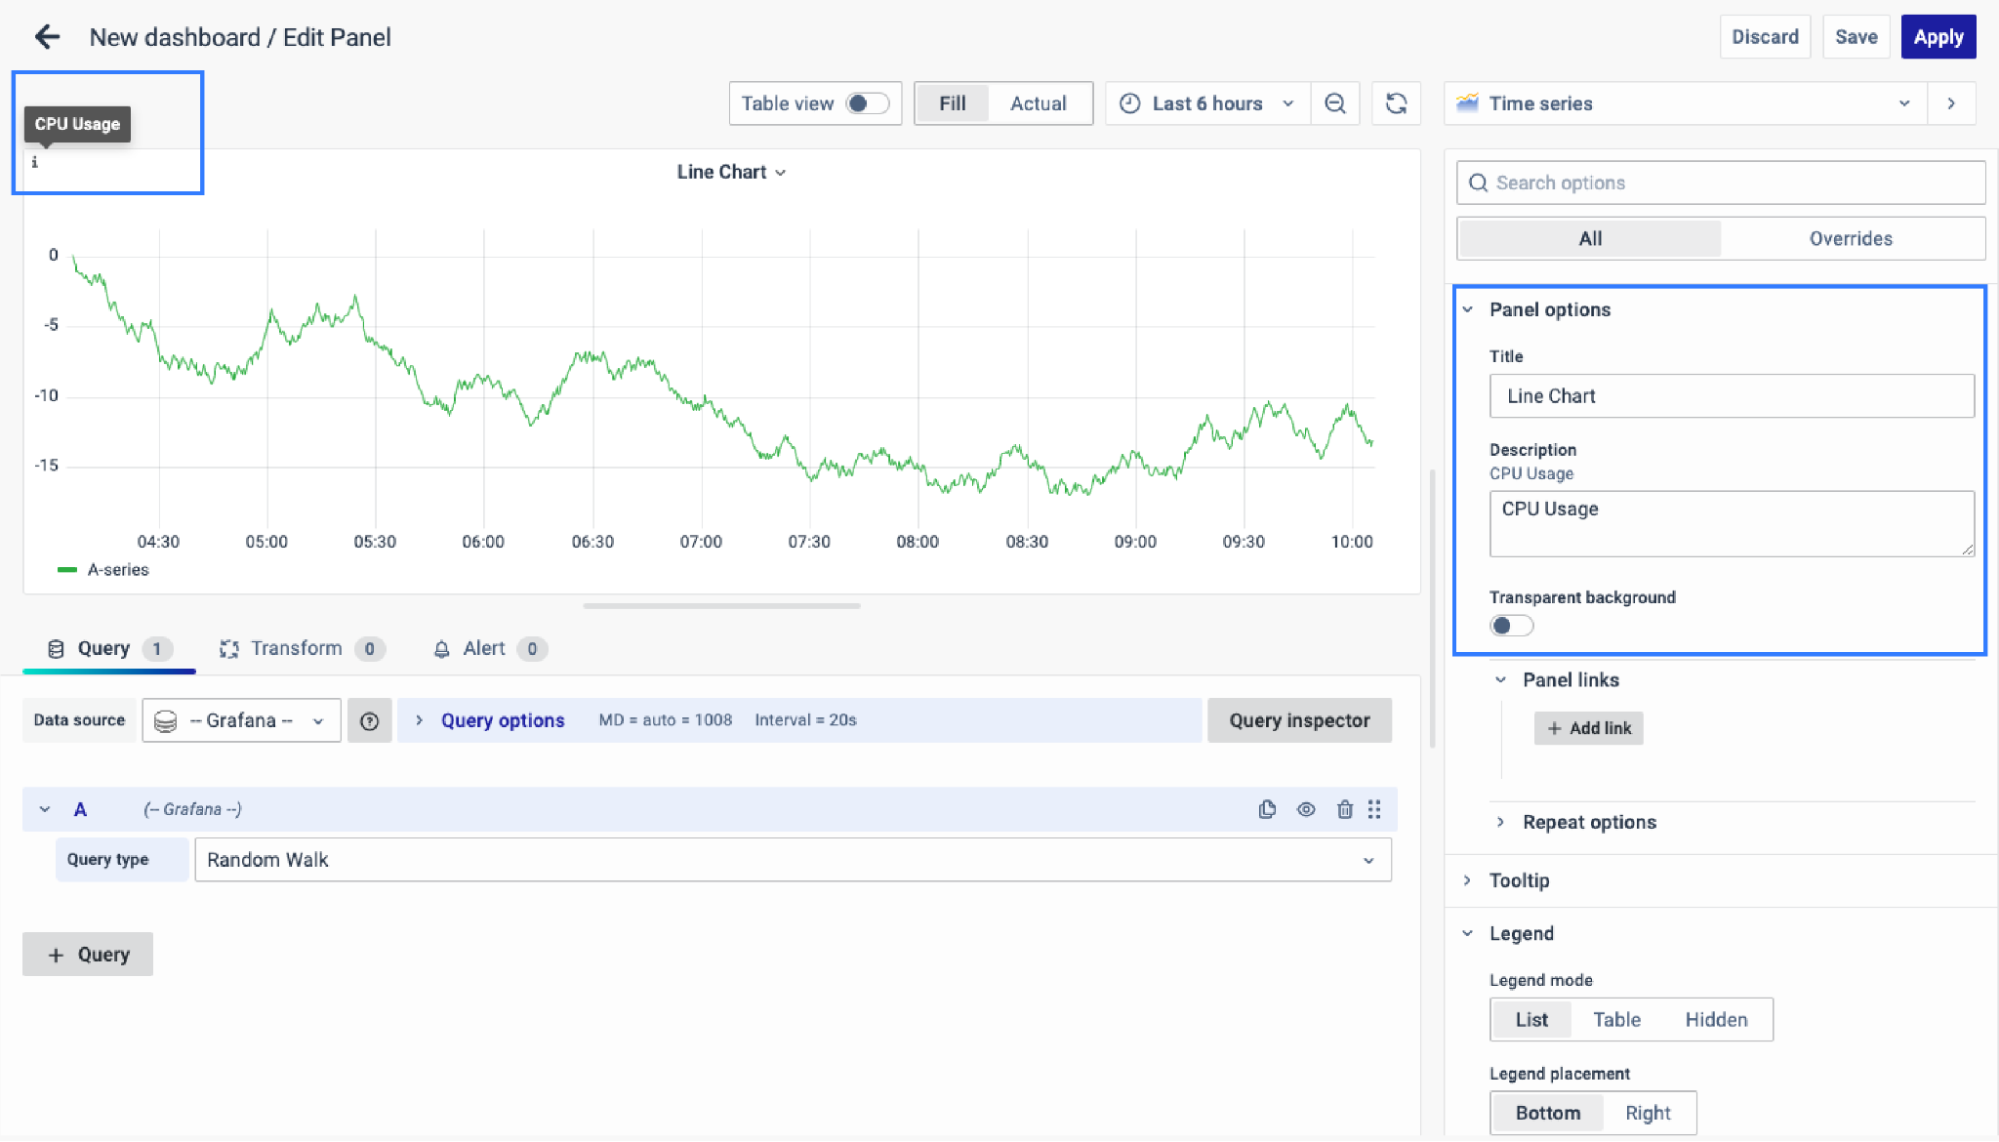
Task: Click the panel Title input field
Action: (1730, 396)
